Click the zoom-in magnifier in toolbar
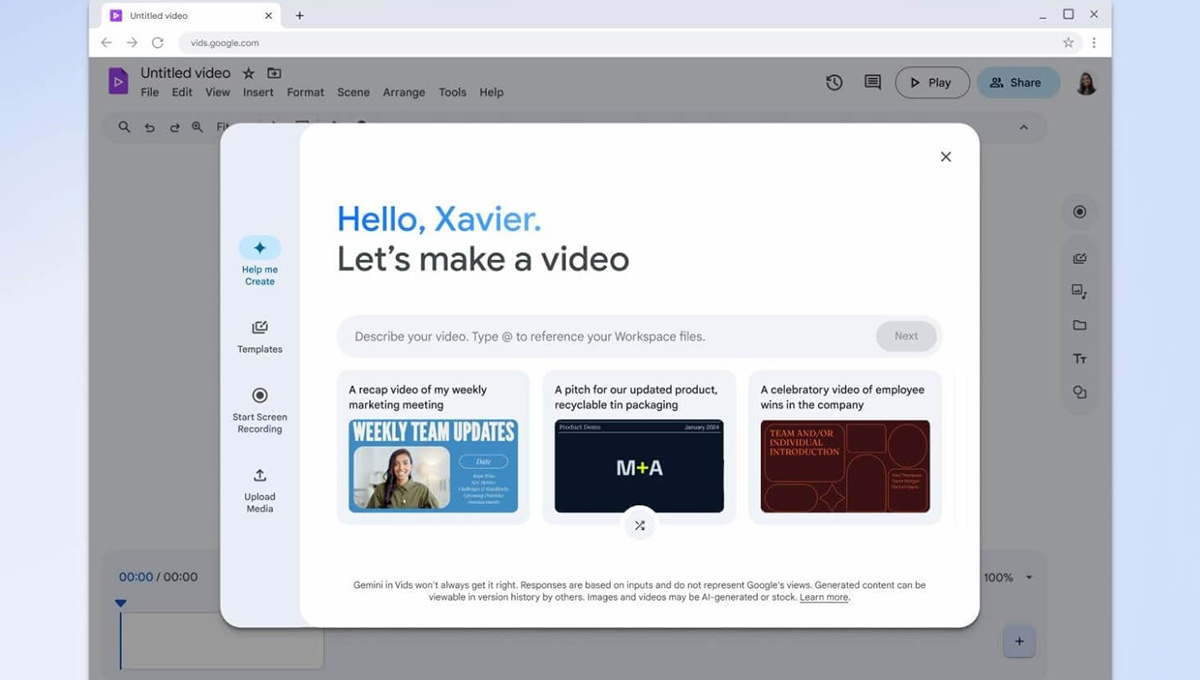 tap(197, 127)
